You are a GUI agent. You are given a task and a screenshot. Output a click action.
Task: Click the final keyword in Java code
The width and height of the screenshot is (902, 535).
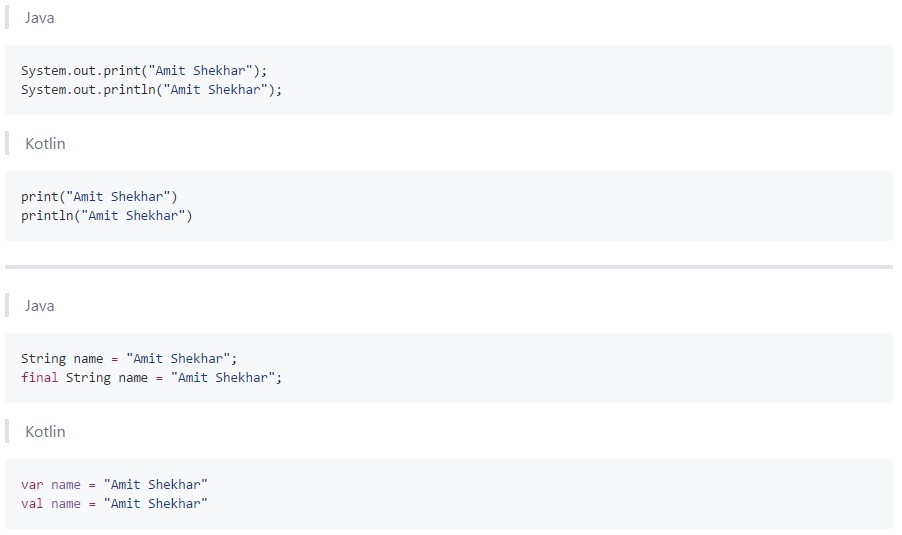(39, 377)
